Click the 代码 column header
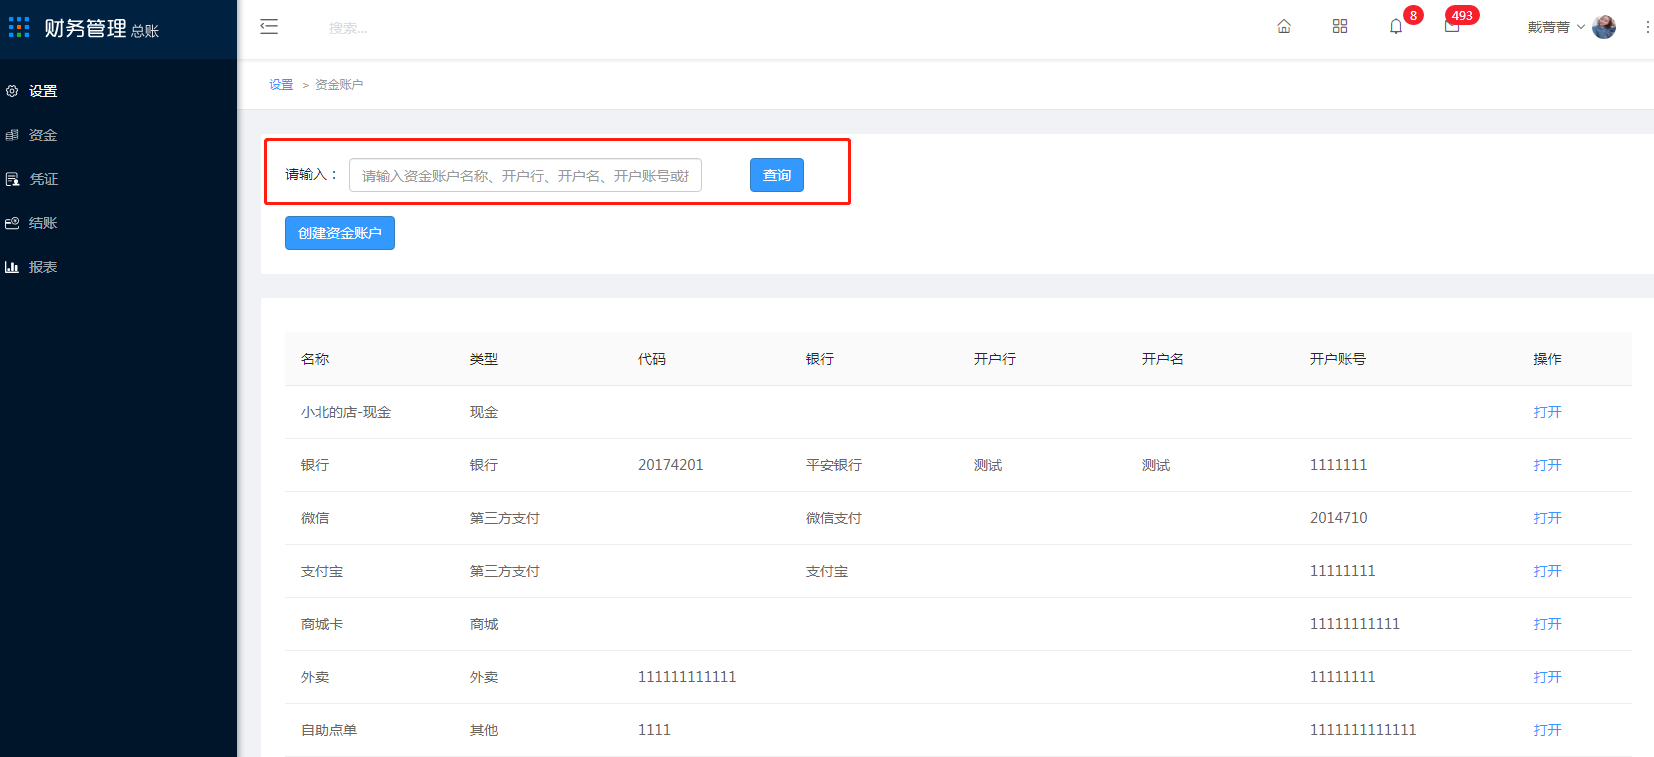This screenshot has height=757, width=1654. coord(652,359)
